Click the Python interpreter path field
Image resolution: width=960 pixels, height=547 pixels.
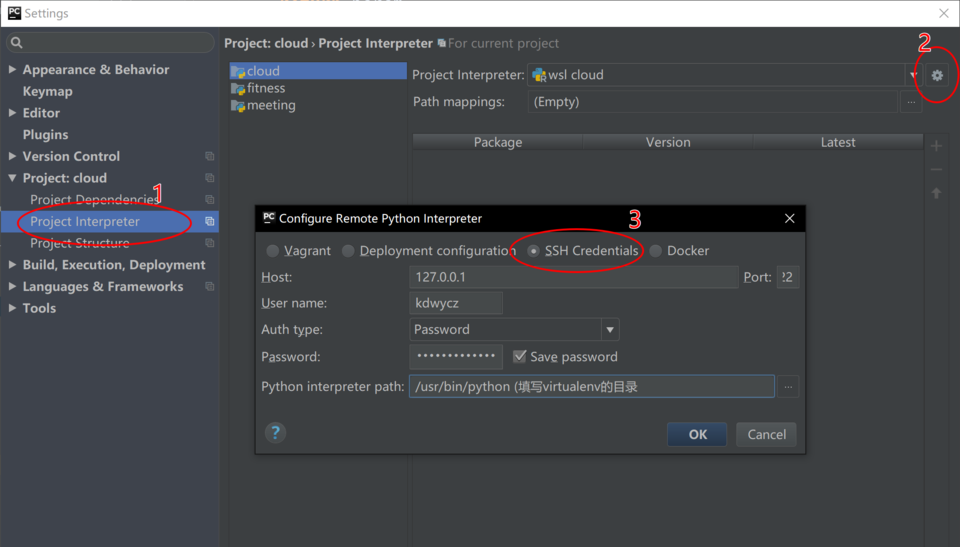point(592,387)
